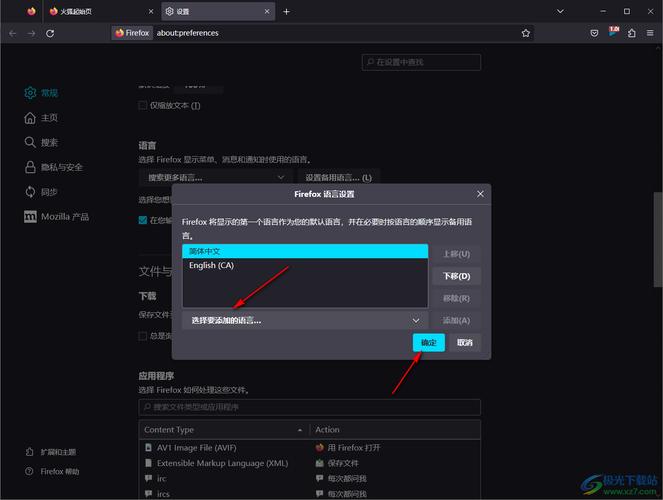Sort by the Action column header
The width and height of the screenshot is (663, 500).
(395, 429)
